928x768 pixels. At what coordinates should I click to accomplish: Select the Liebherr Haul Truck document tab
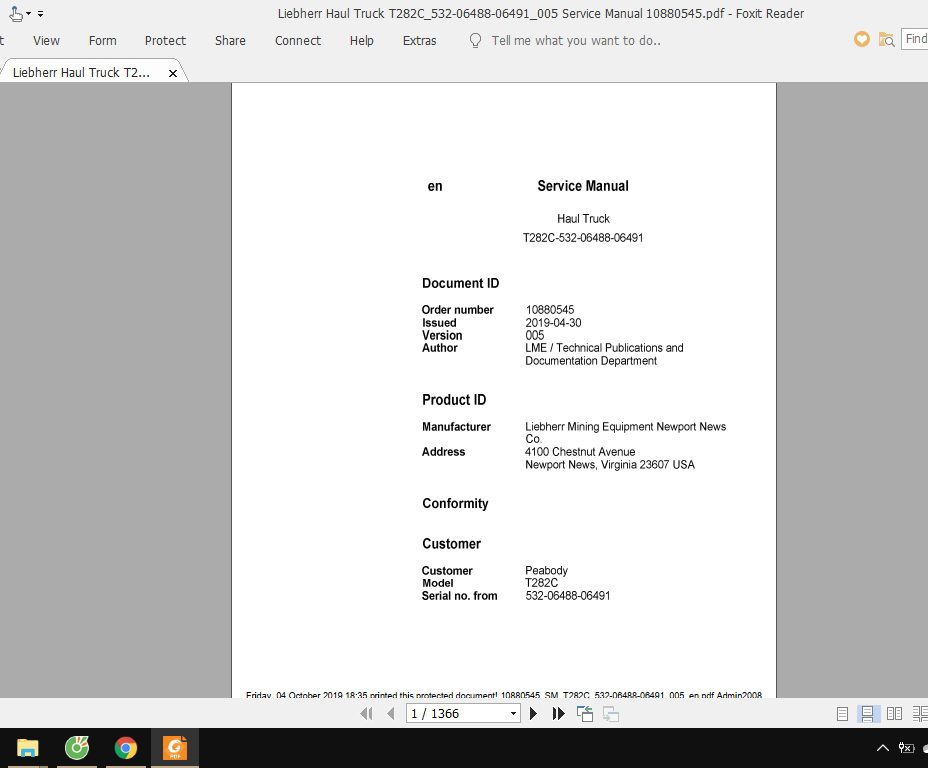(81, 72)
